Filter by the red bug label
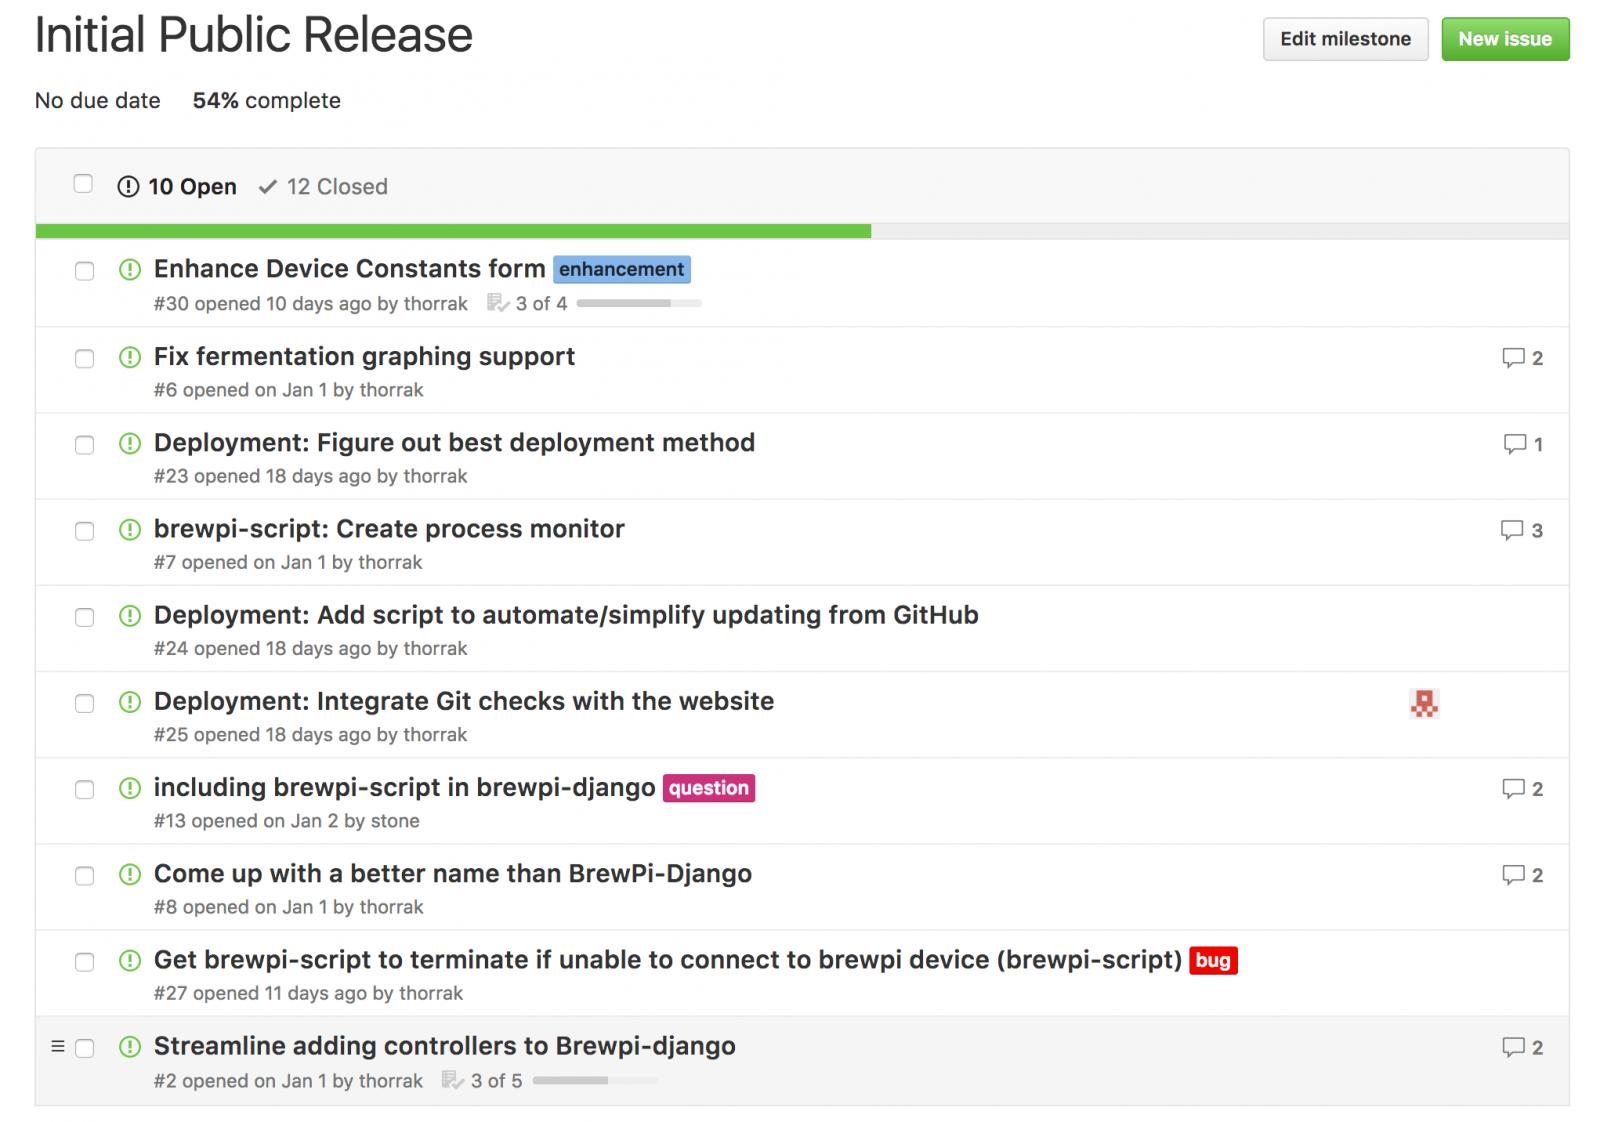 click(1213, 961)
